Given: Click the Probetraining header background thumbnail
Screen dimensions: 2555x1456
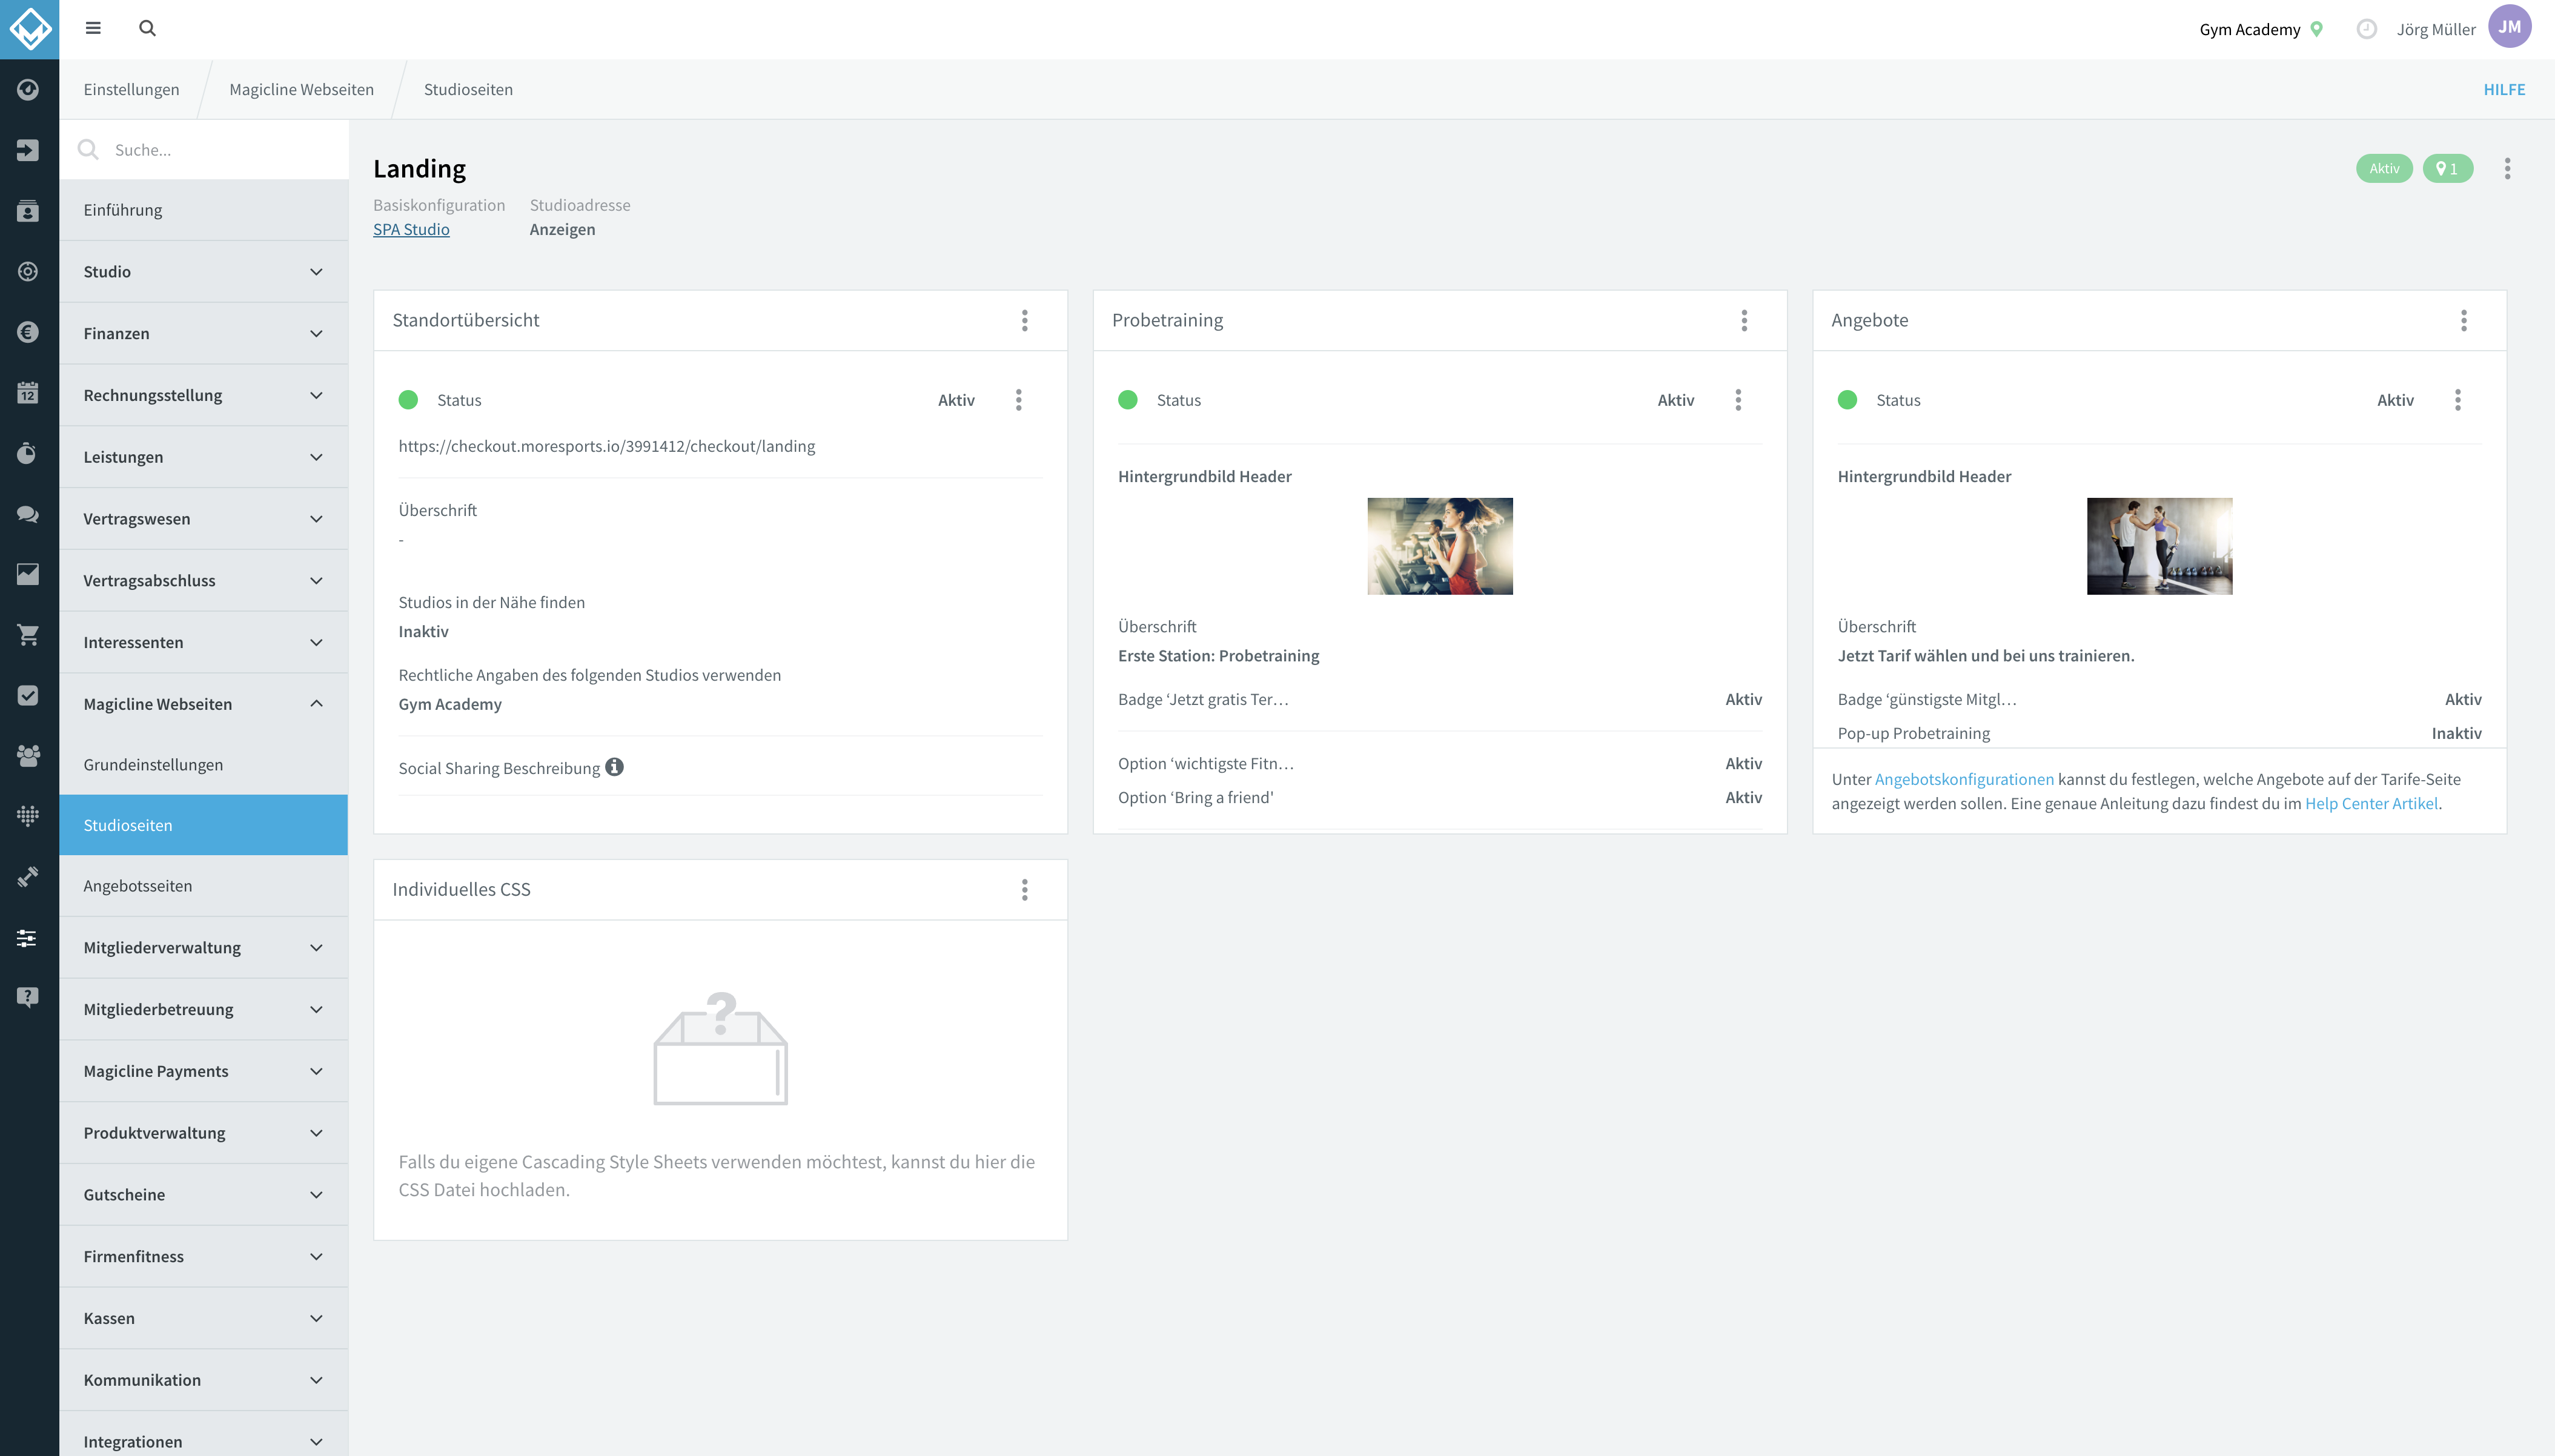Looking at the screenshot, I should (1439, 546).
